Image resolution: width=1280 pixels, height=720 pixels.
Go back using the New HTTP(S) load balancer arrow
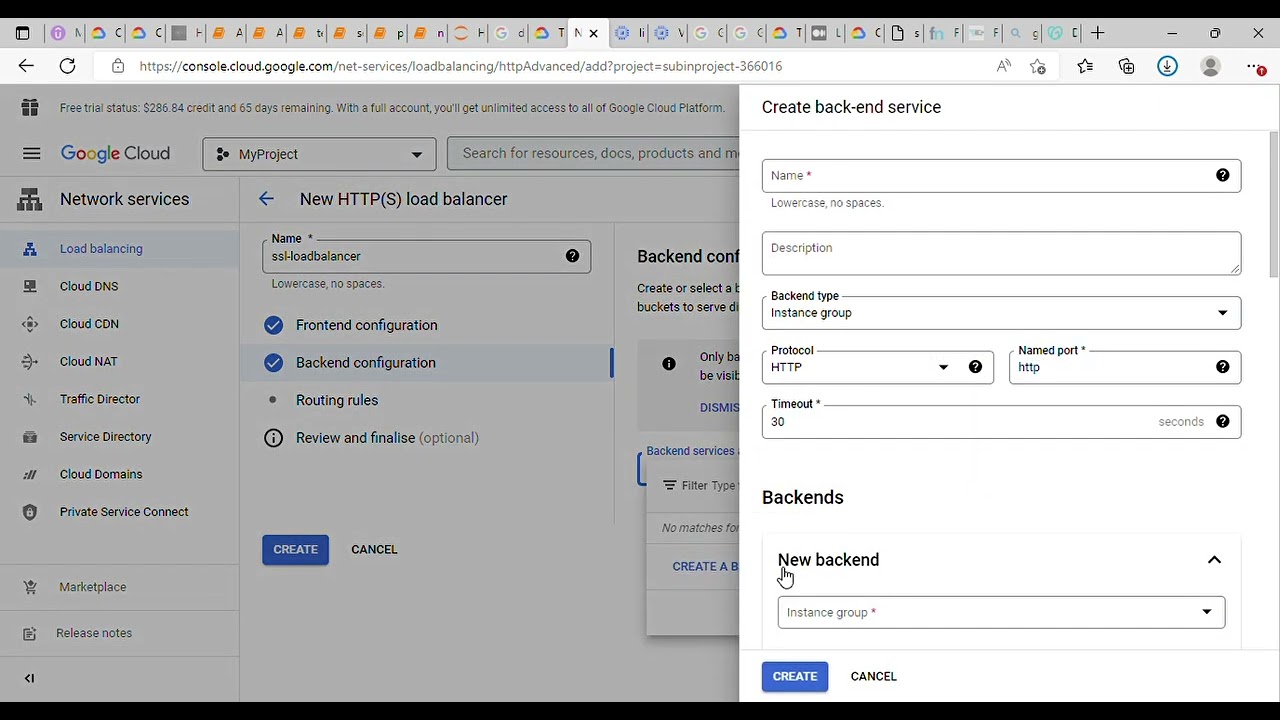[266, 199]
